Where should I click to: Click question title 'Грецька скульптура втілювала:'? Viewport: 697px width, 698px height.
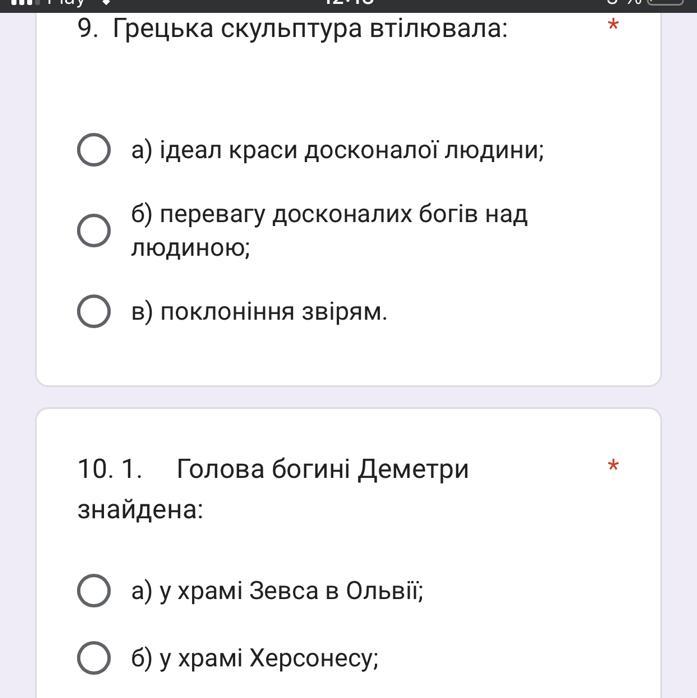click(x=310, y=29)
